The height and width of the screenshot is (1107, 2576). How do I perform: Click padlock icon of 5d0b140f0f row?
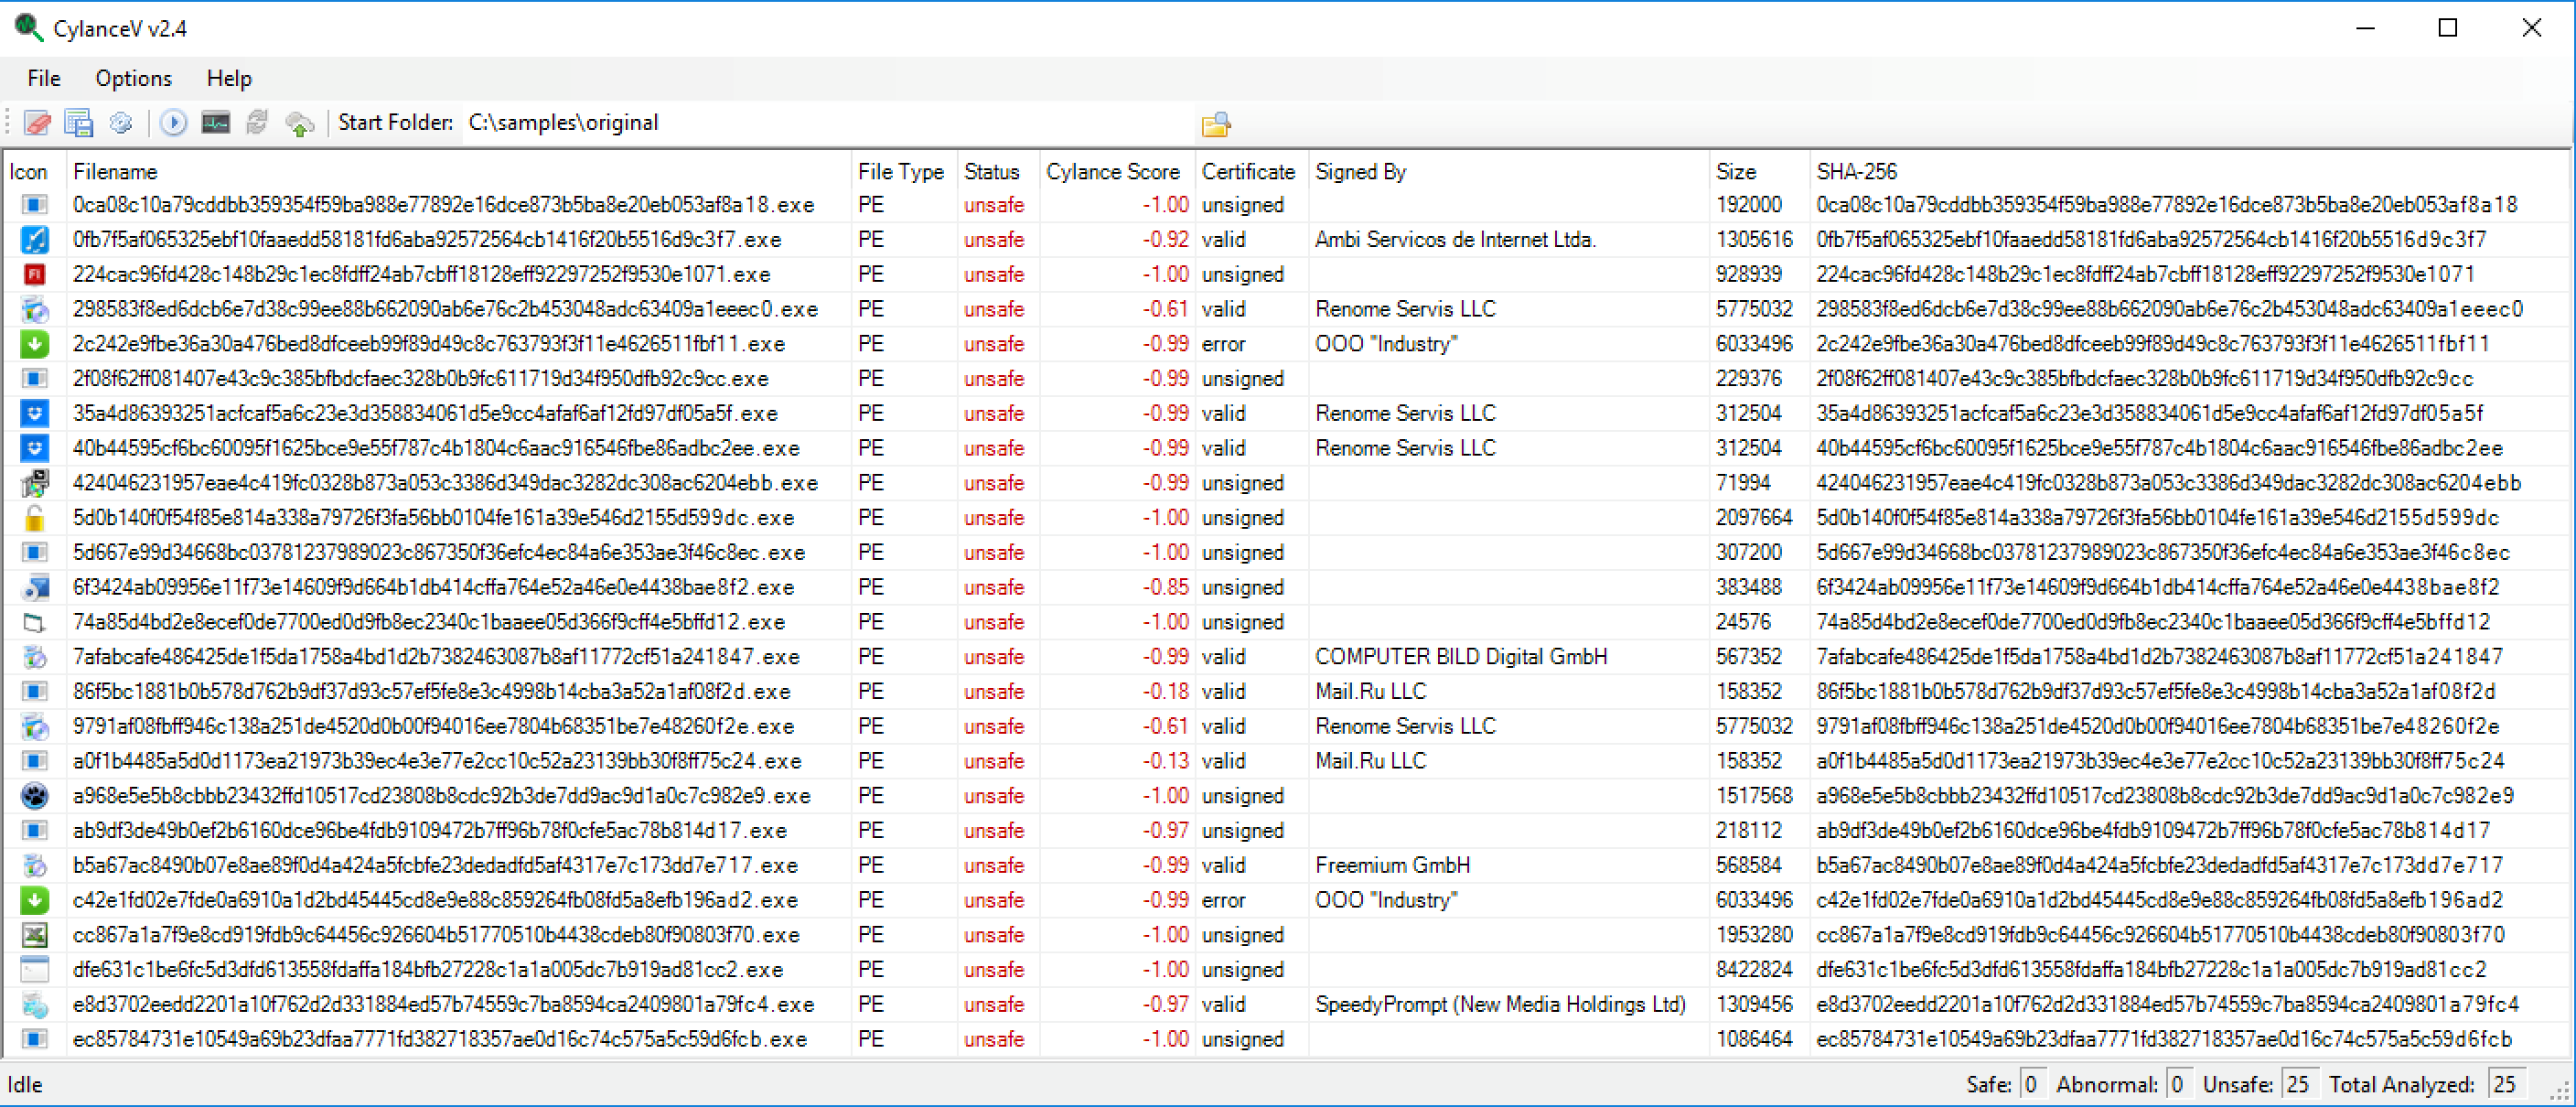click(x=34, y=518)
